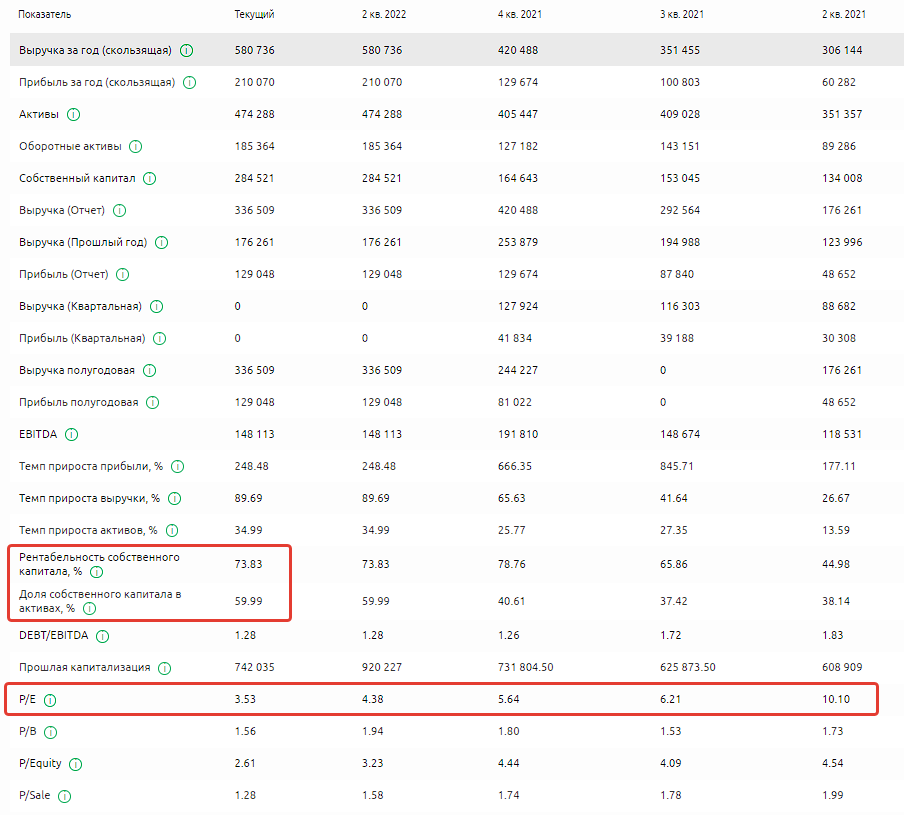Click the info icon next to P/E
This screenshot has width=904, height=815.
point(51,700)
